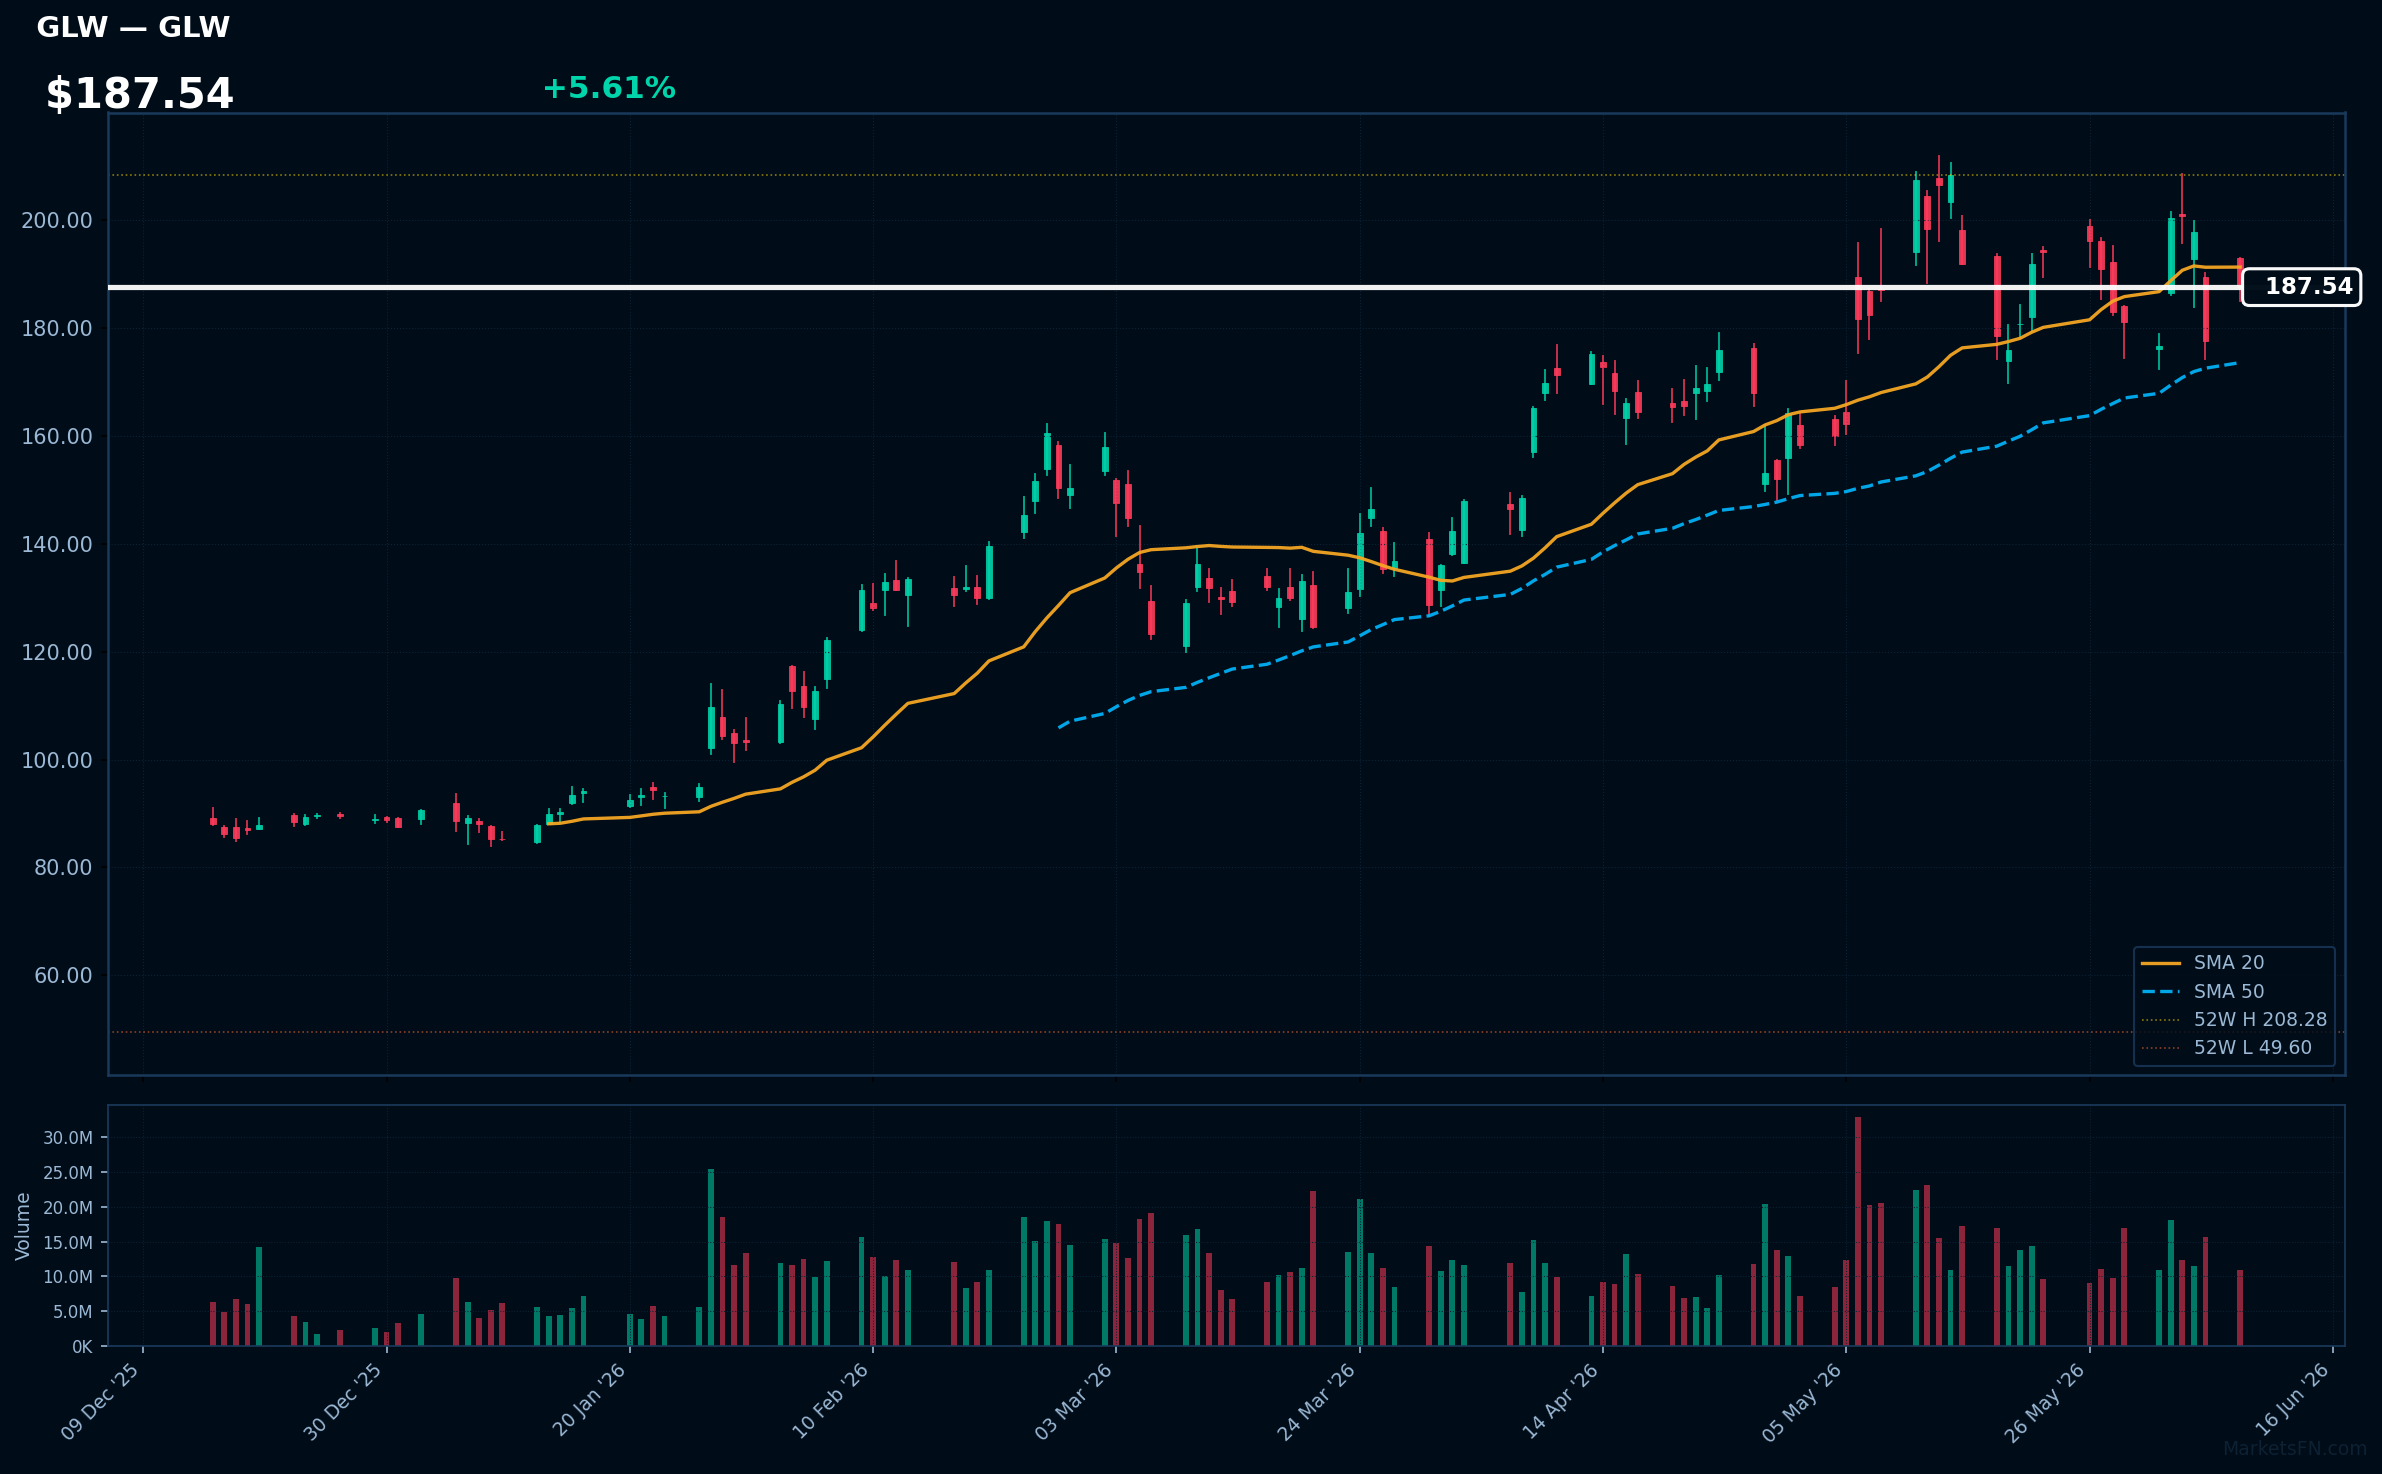Click the 100.00 price axis label
Viewport: 2382px width, 1474px height.
pyautogui.click(x=57, y=761)
